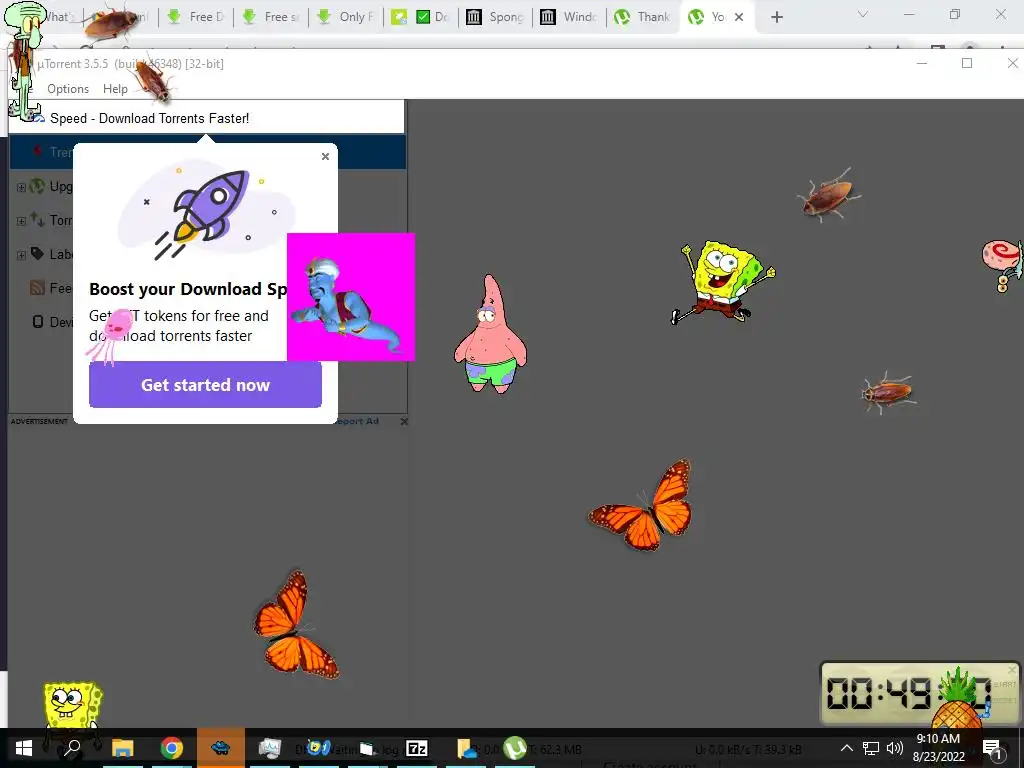
Task: Open the browser tab search chevron
Action: 863,14
